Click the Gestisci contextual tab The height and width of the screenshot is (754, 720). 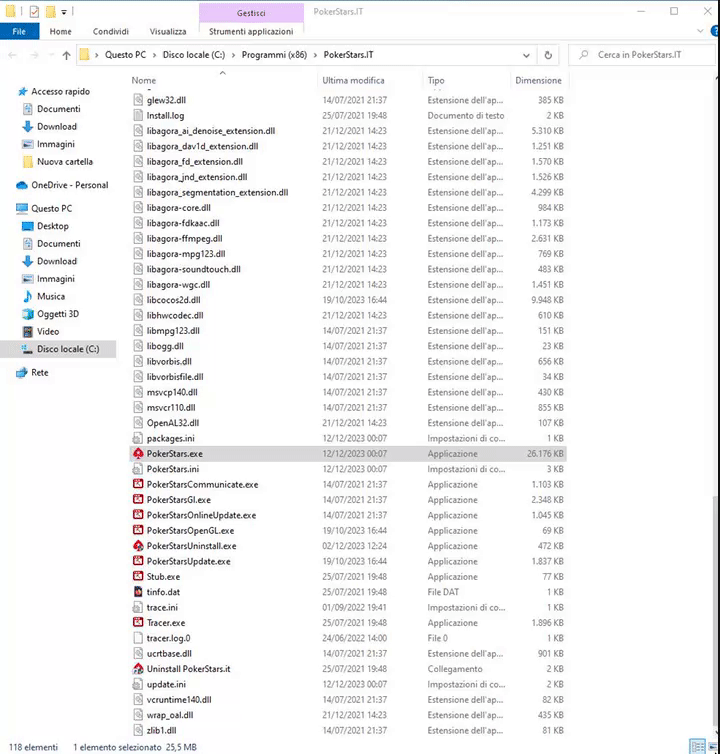point(251,13)
